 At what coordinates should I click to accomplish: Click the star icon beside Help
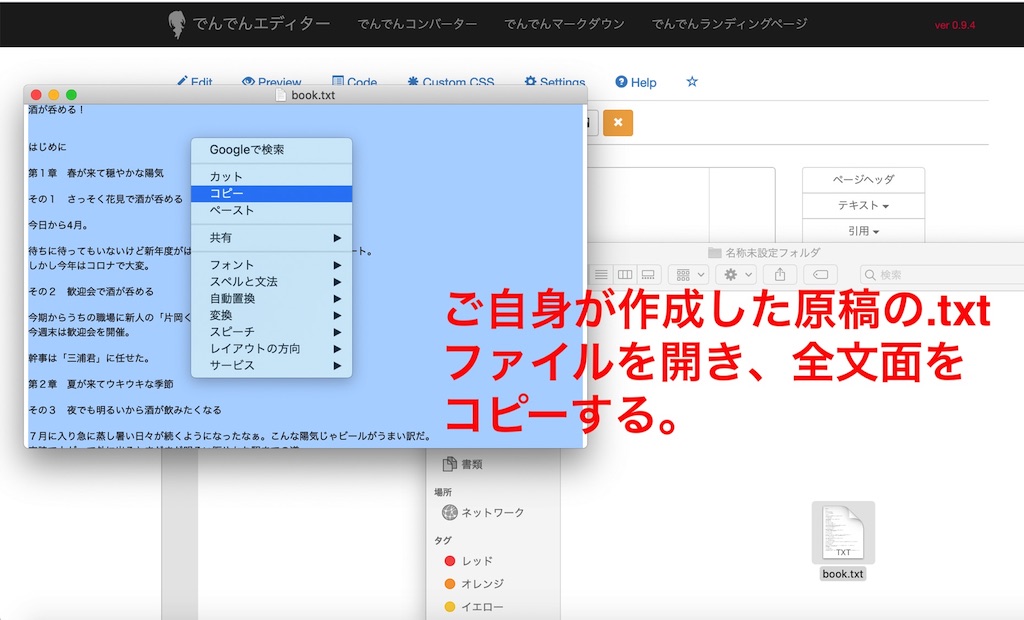(691, 82)
